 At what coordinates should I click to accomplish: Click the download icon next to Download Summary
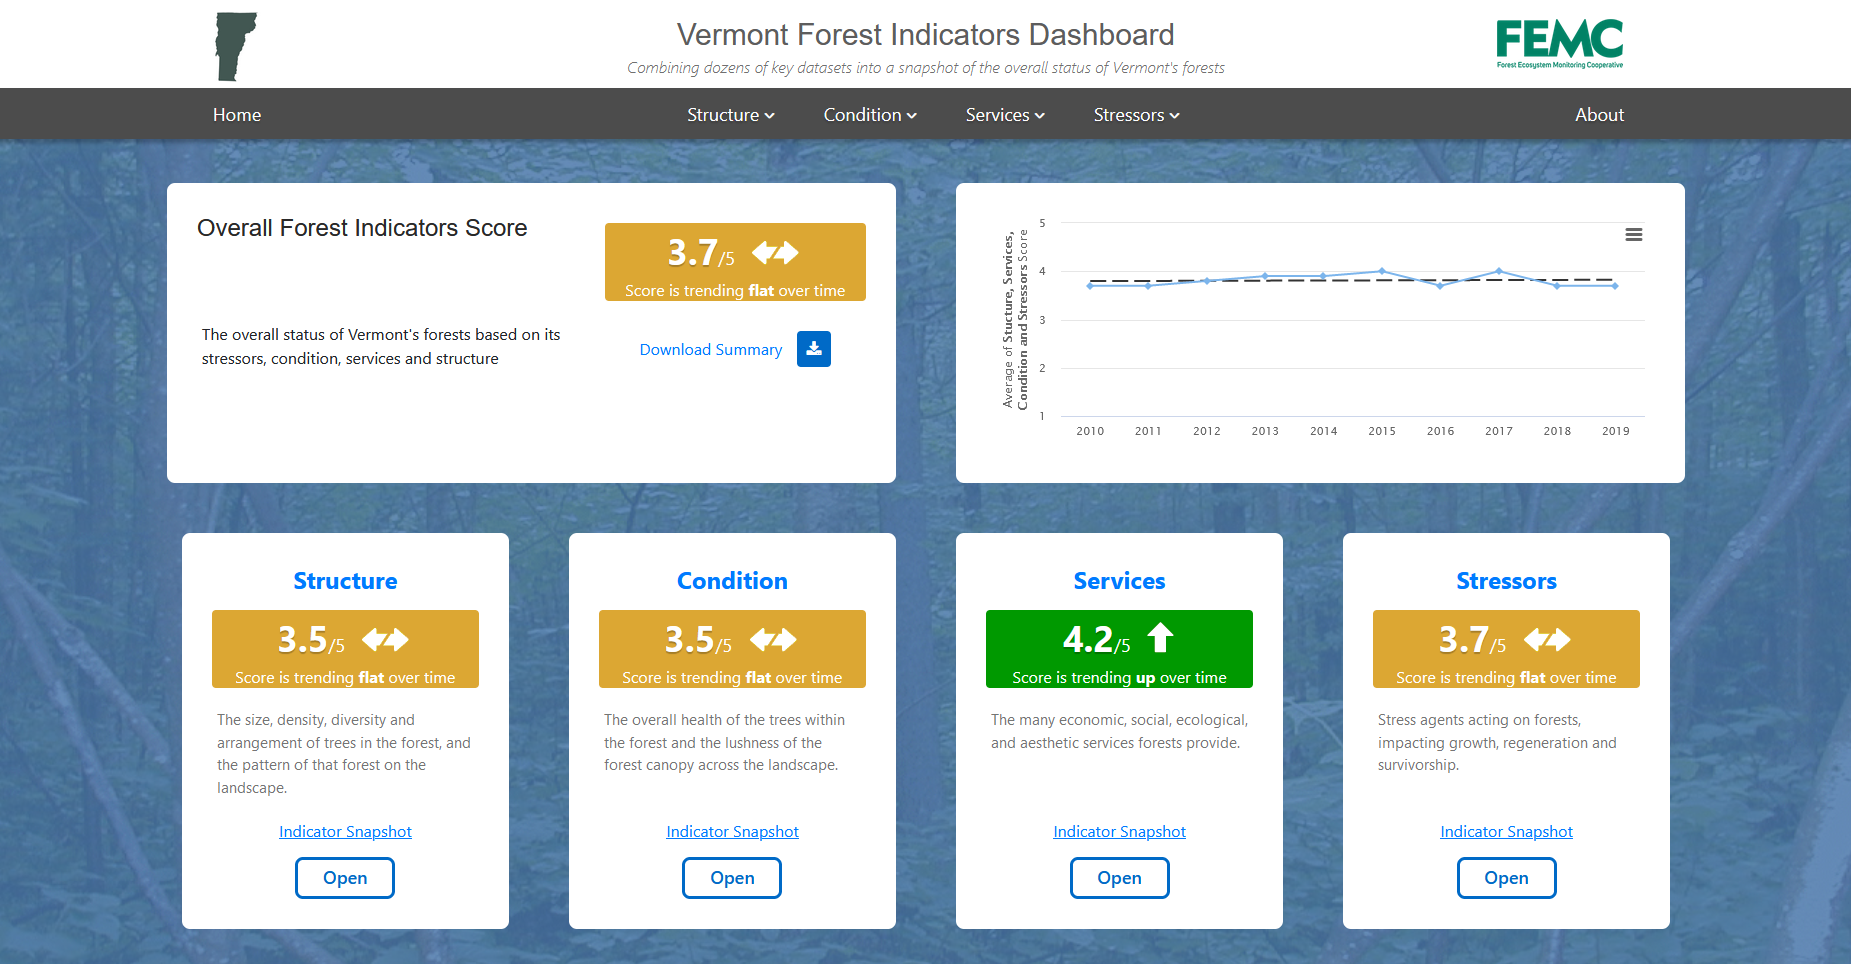pos(813,349)
